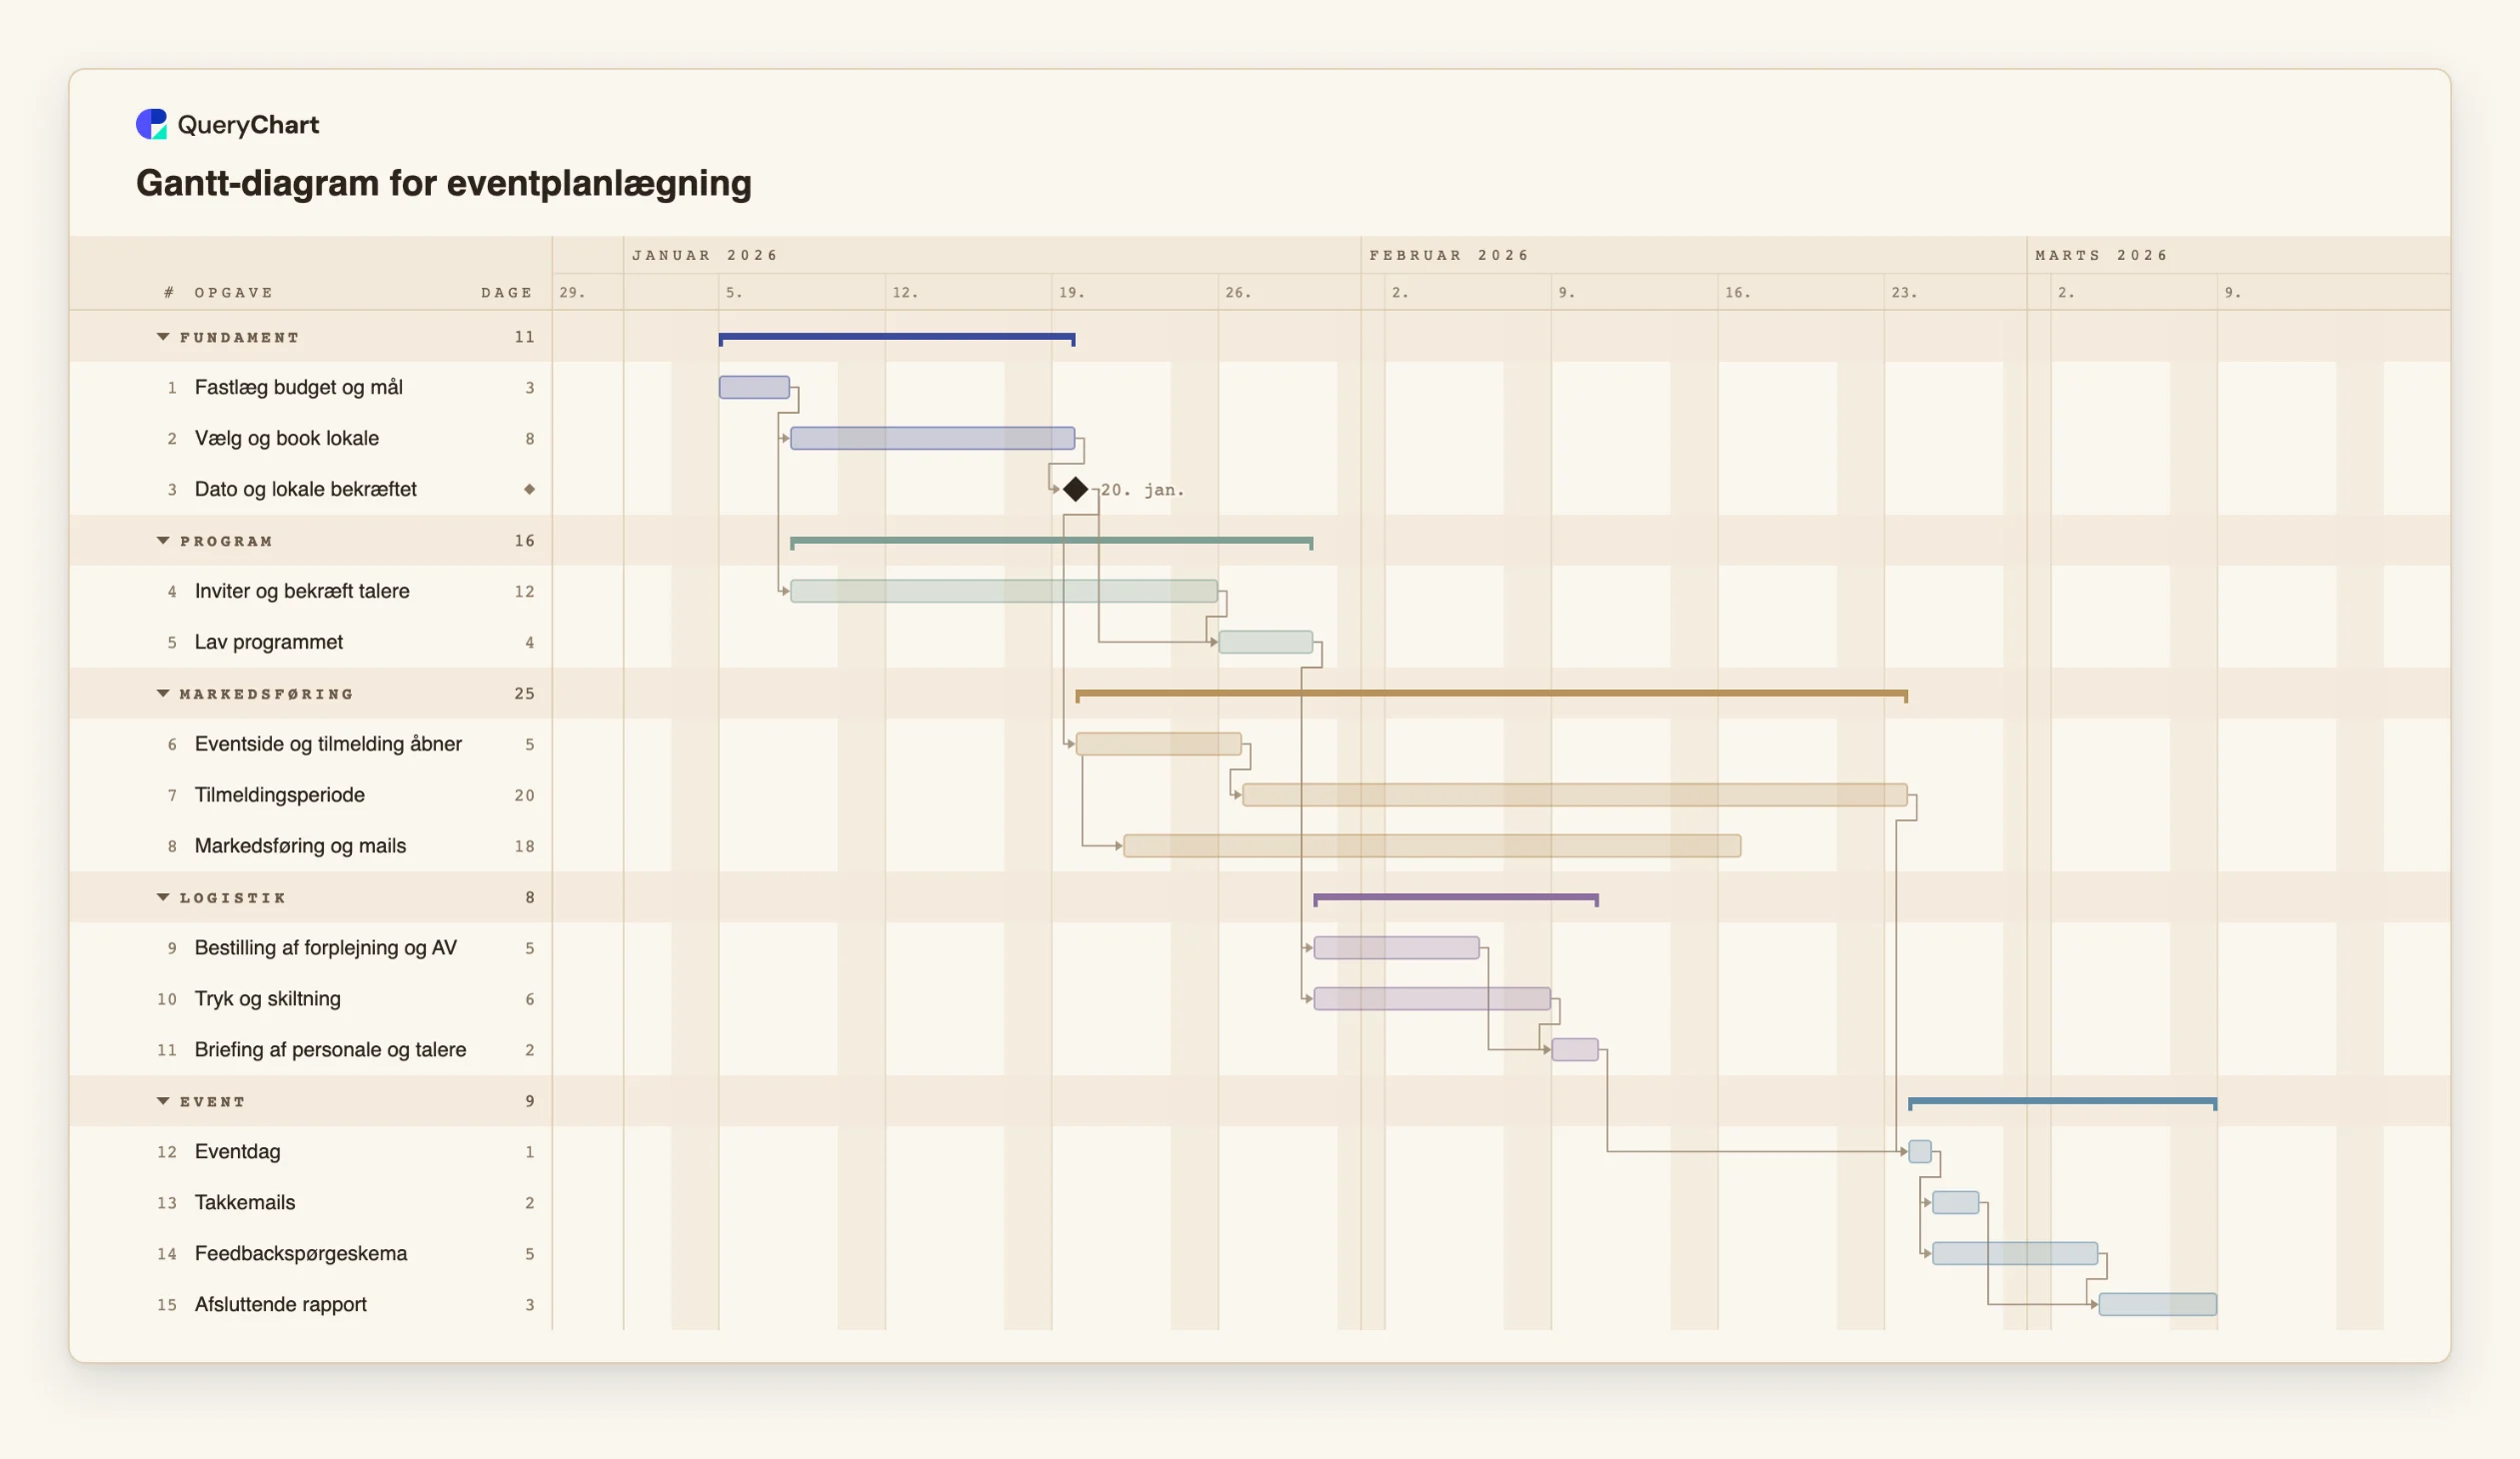2520x1459 pixels.
Task: Select the Feedbackspørgeskema task bar
Action: coord(2015,1254)
